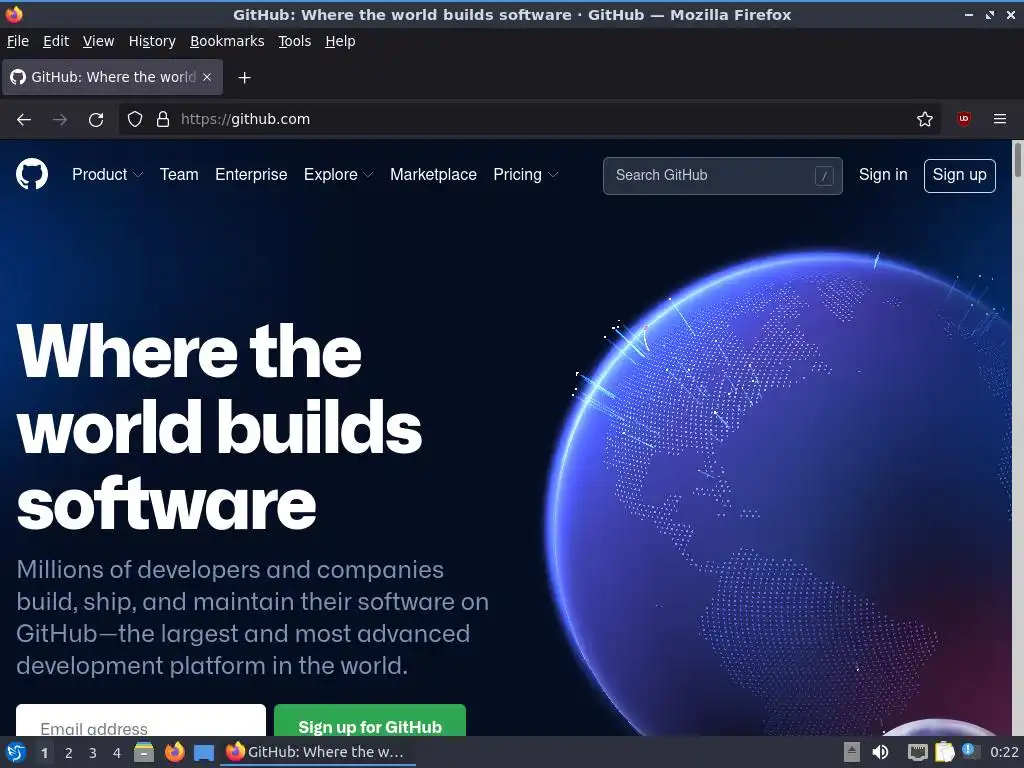
Task: Click the 'Where the world builds software' headline
Action: pos(219,427)
